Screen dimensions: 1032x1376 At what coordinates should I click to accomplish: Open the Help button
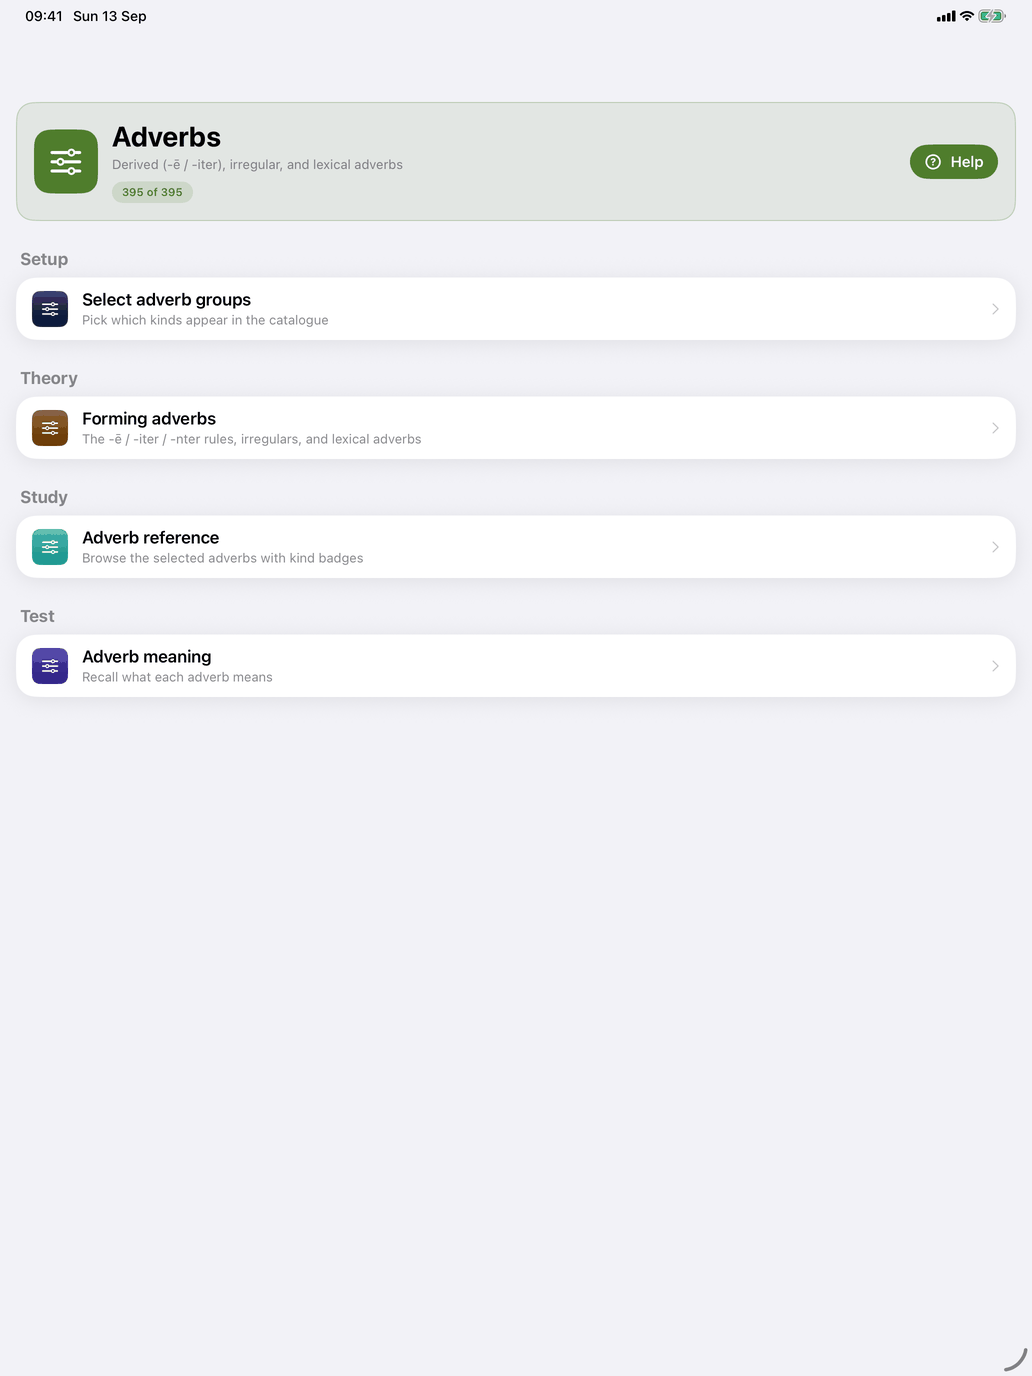[954, 162]
